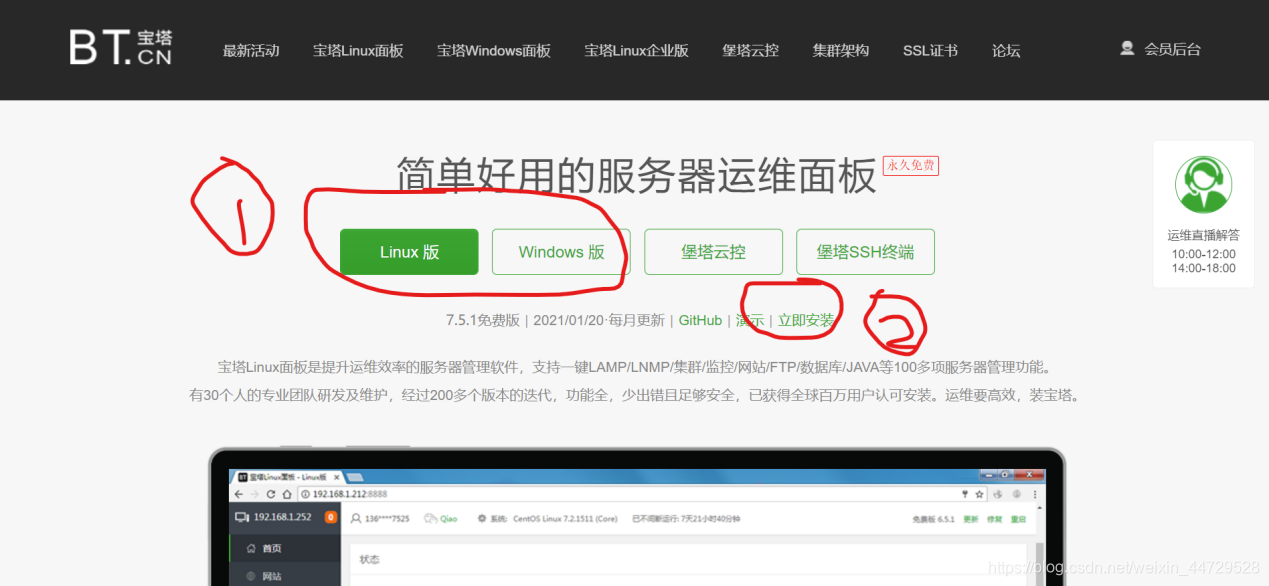1269x586 pixels.
Task: Click the 2021/01/20·每月更新 date text
Action: [x=599, y=320]
